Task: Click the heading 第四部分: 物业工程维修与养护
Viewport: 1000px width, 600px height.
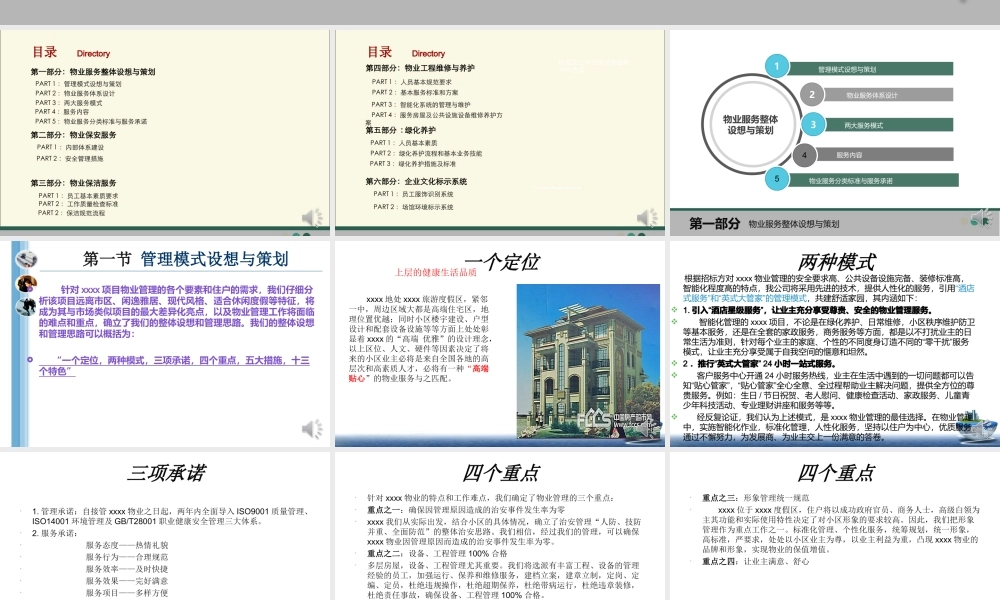Action: pos(420,68)
